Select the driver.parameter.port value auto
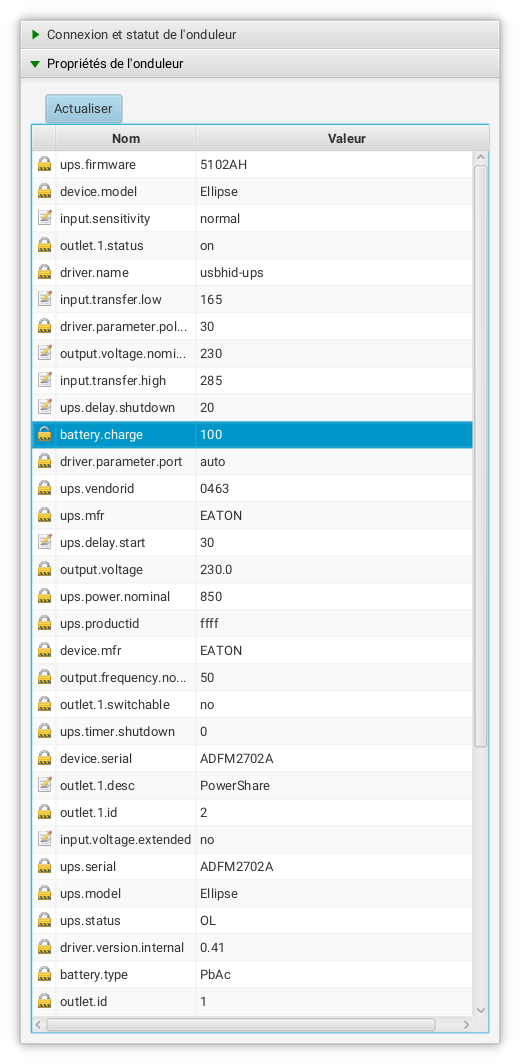Screen dimensions: 520x1064 point(212,461)
